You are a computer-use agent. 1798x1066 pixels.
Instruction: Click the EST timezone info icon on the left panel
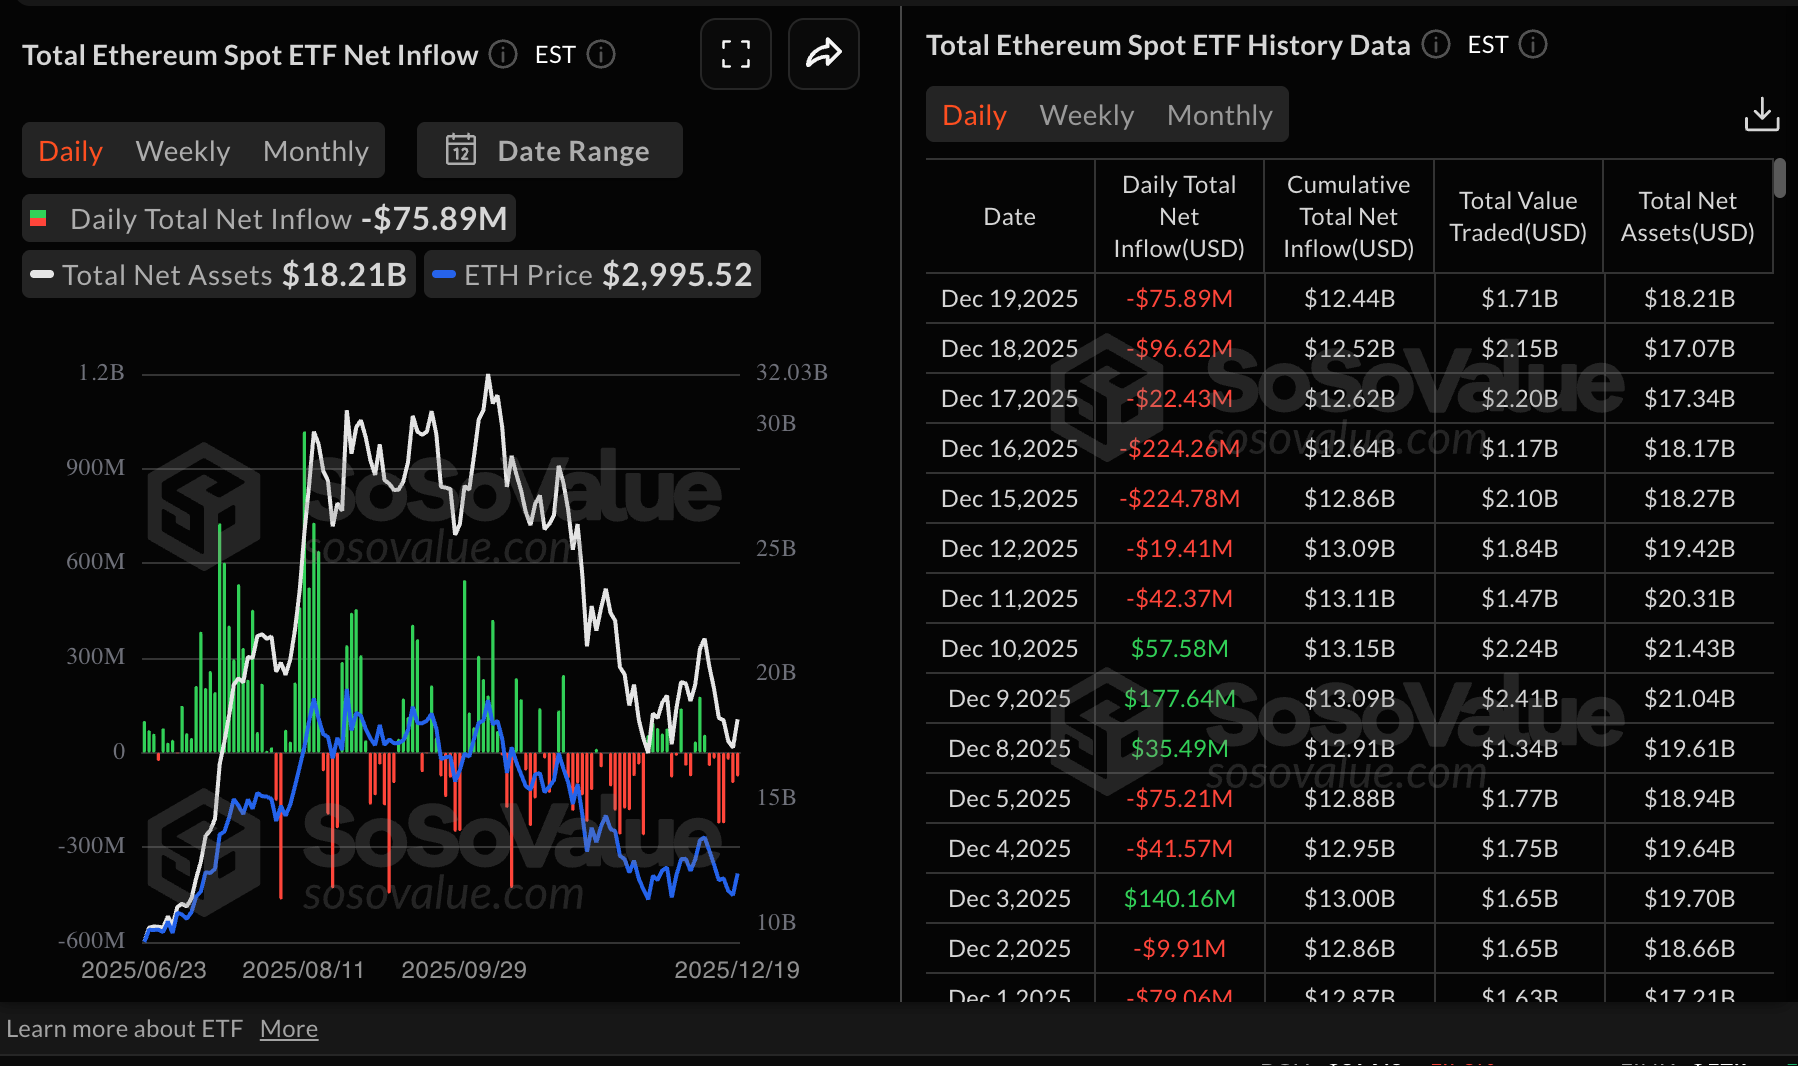click(x=601, y=55)
